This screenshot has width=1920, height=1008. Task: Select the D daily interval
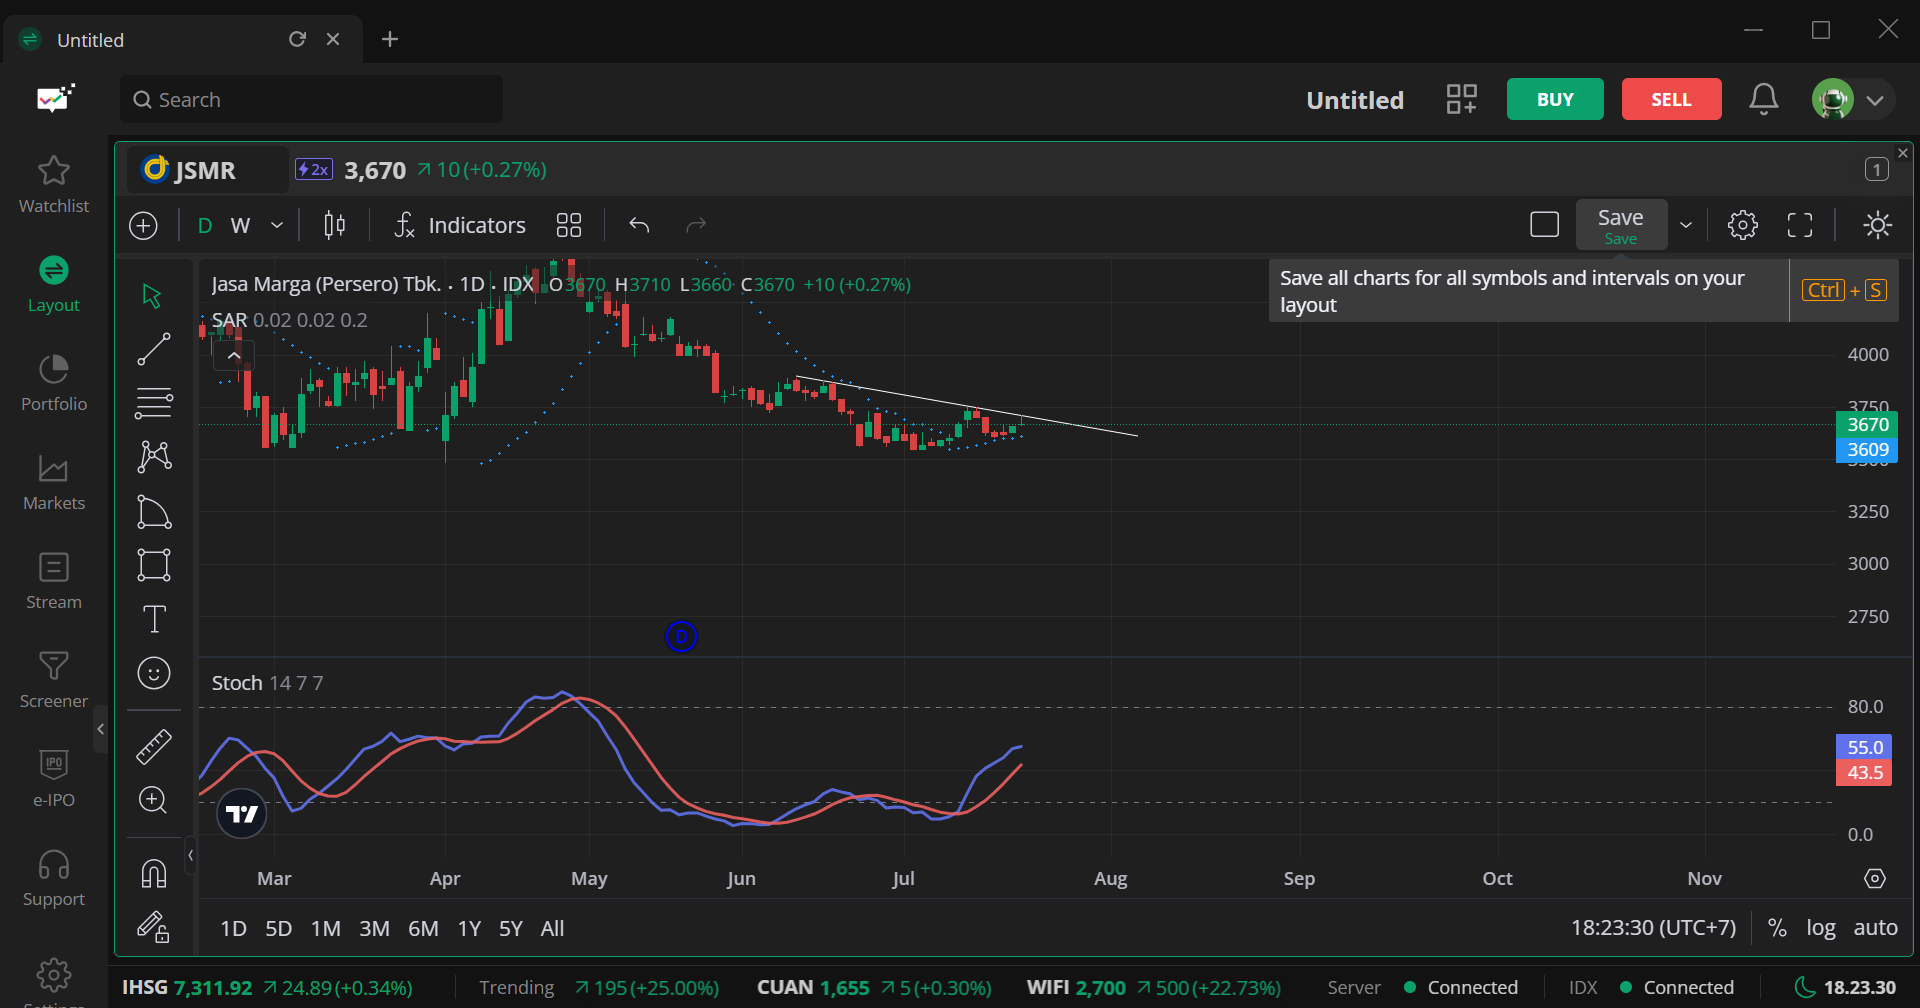tap(205, 226)
